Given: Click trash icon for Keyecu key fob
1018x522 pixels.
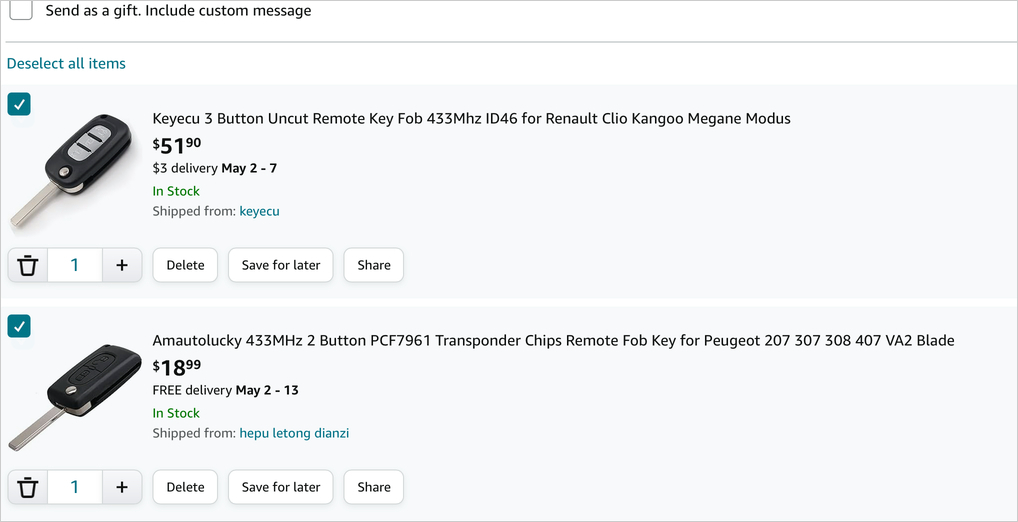Looking at the screenshot, I should tap(28, 265).
